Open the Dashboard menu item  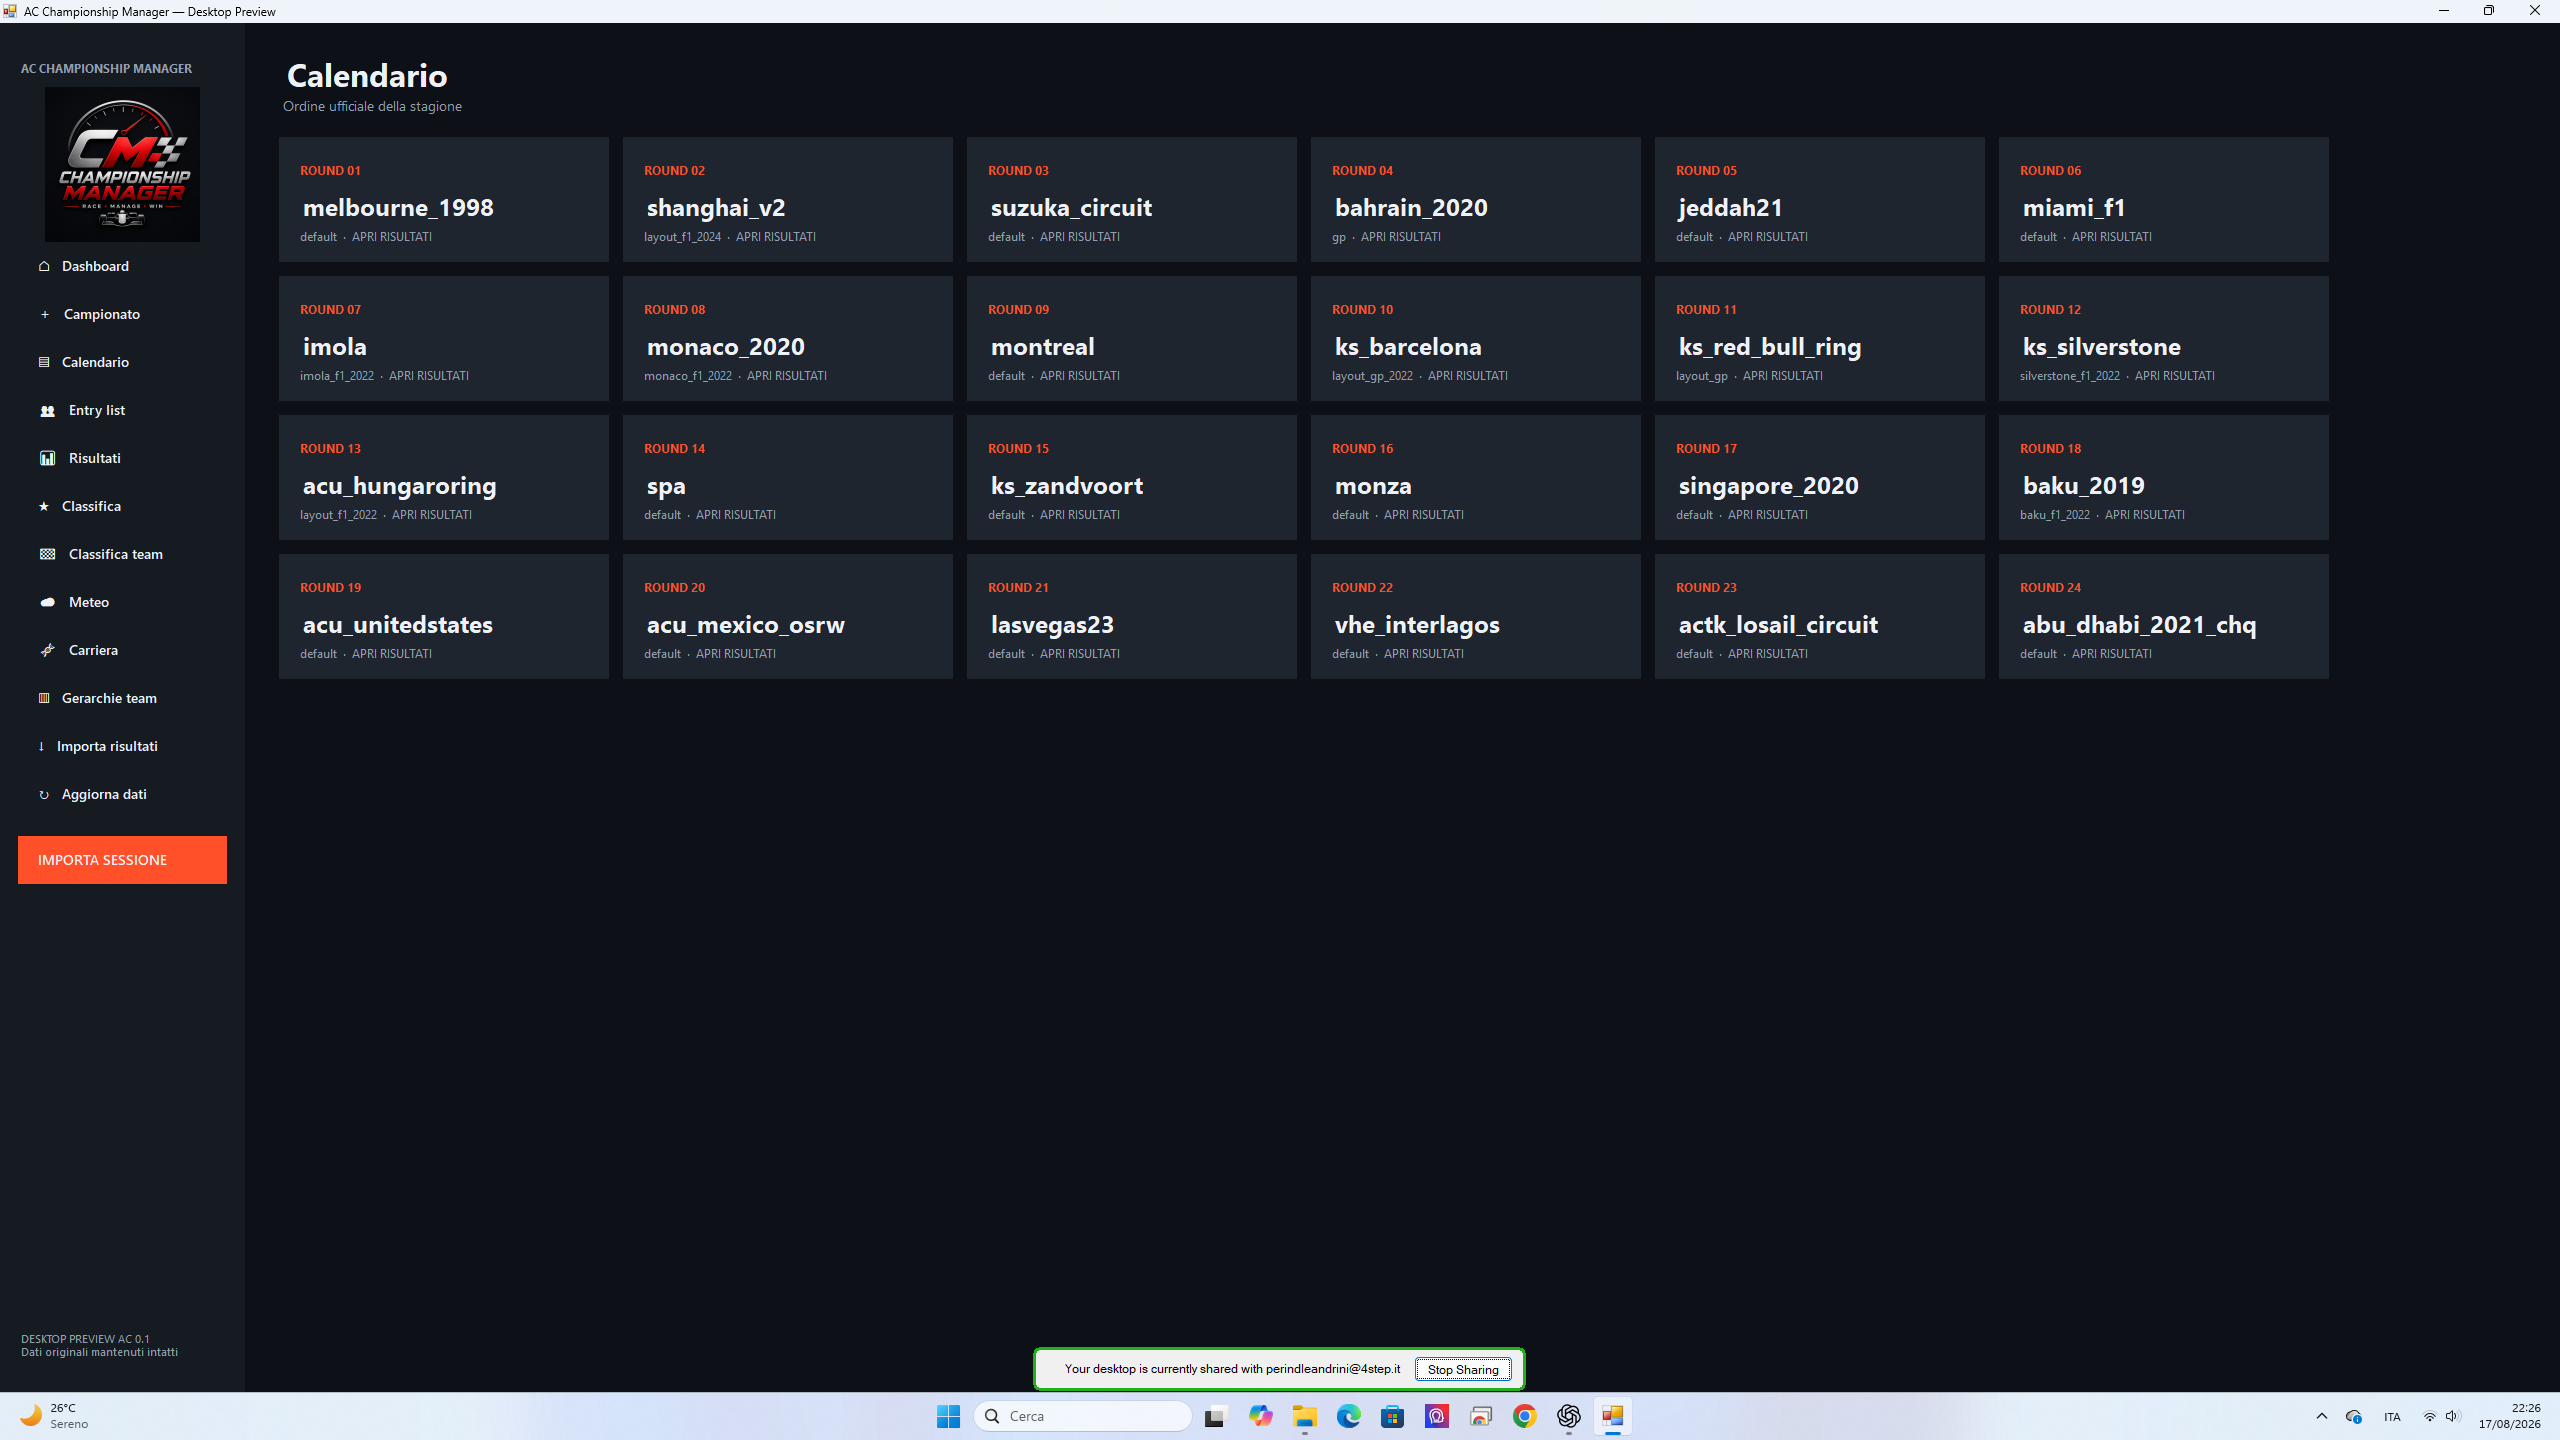pos(95,266)
